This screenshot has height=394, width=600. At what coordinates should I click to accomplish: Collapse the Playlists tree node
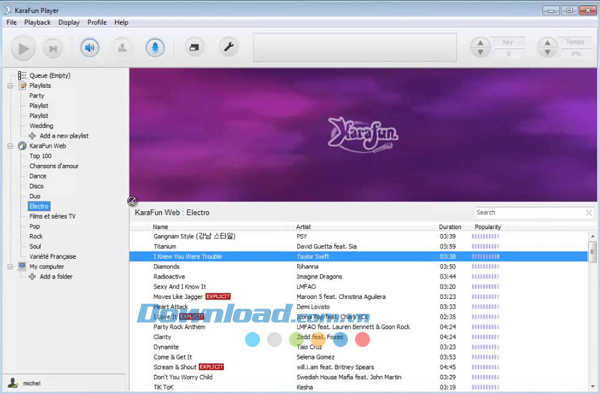(x=10, y=86)
